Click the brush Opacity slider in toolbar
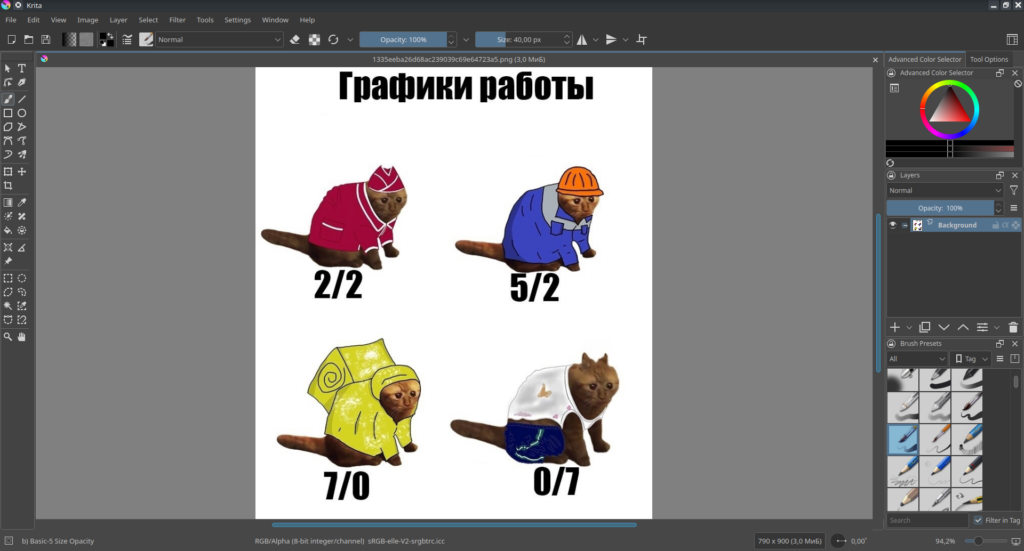This screenshot has height=551, width=1024. coord(403,40)
